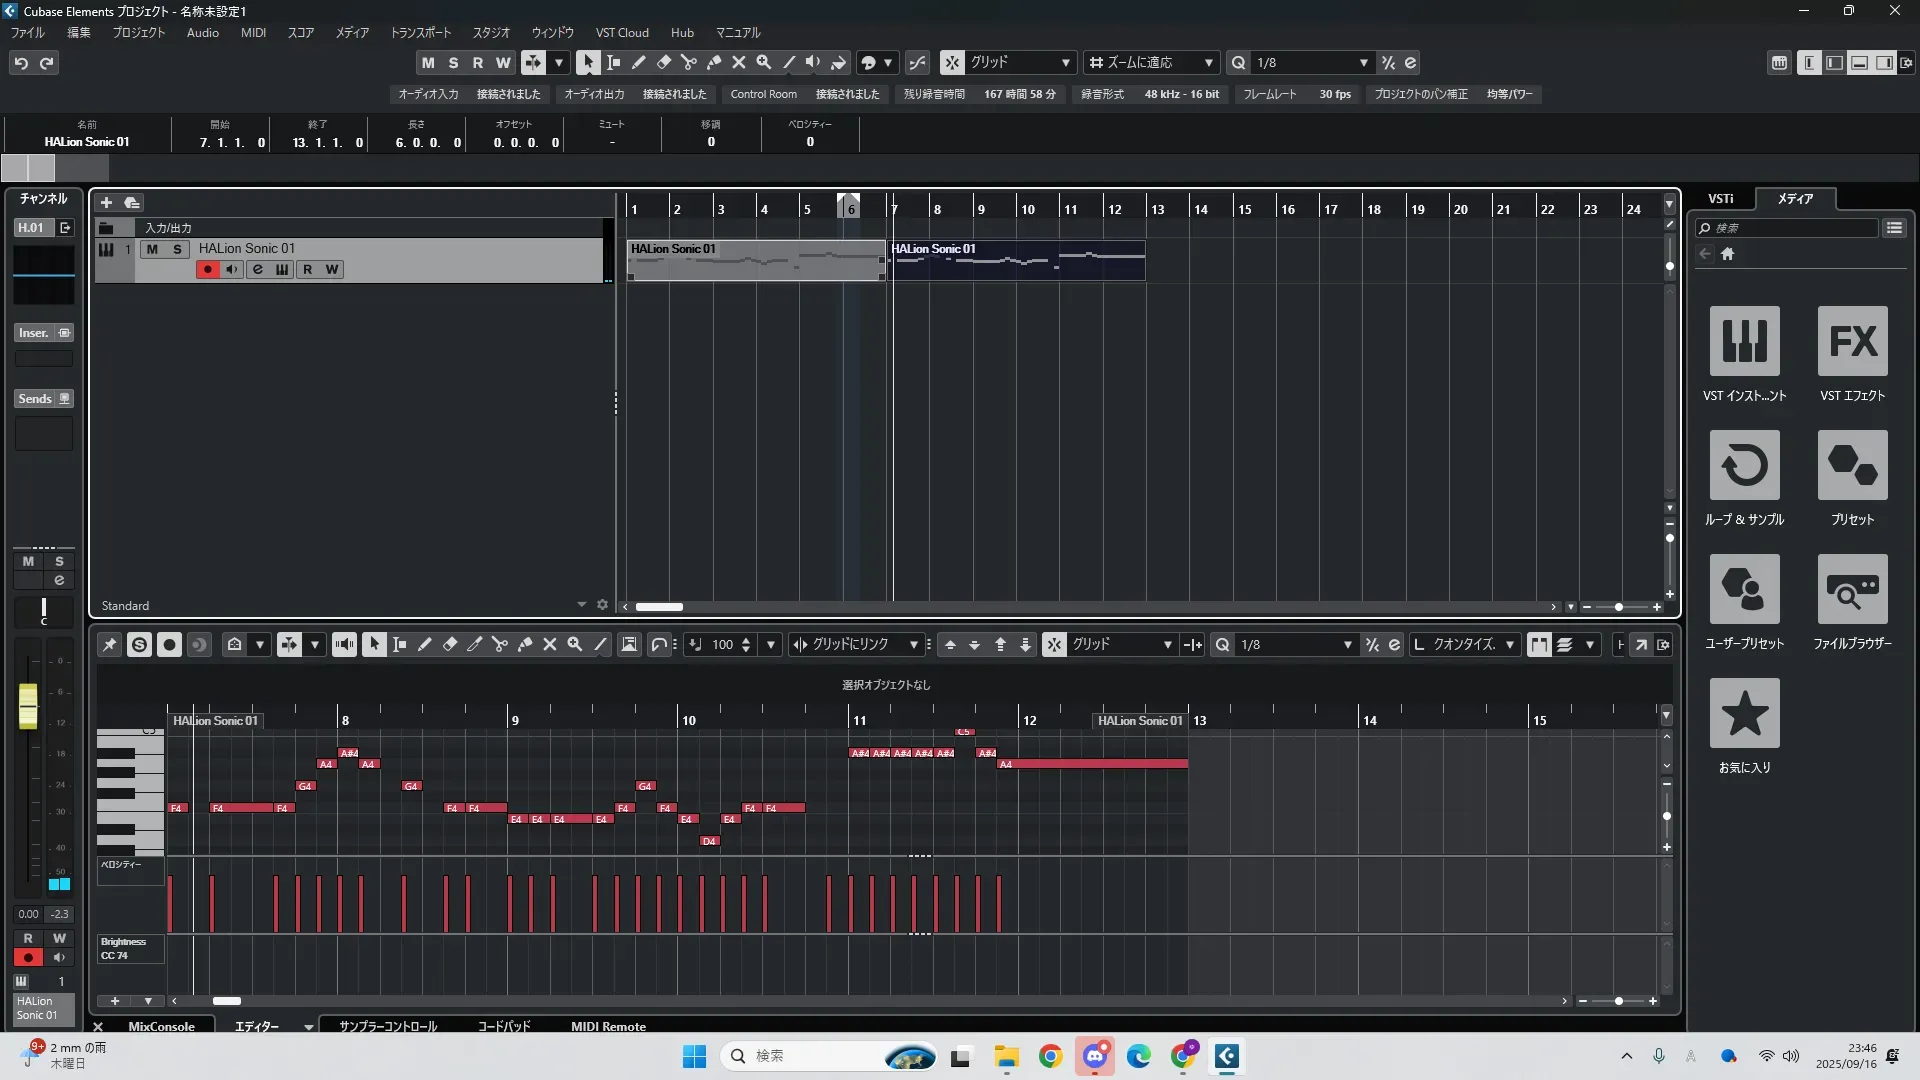Viewport: 1920px width, 1080px height.
Task: Select the Eraser tool in main toolbar
Action: pos(664,62)
